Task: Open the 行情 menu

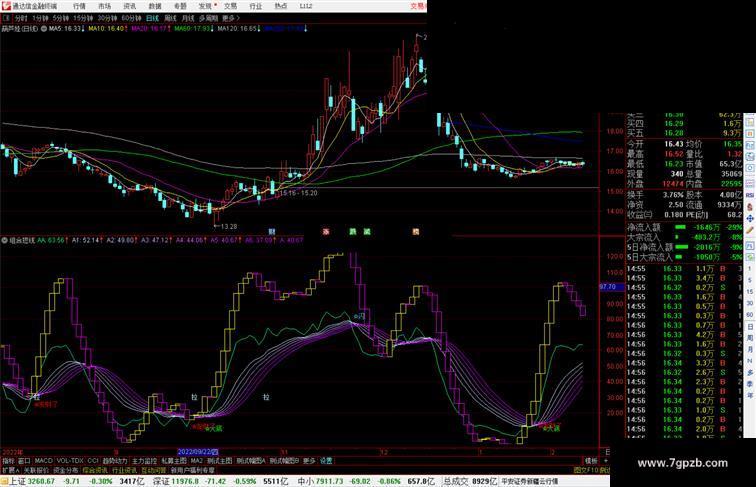Action: 80,6
